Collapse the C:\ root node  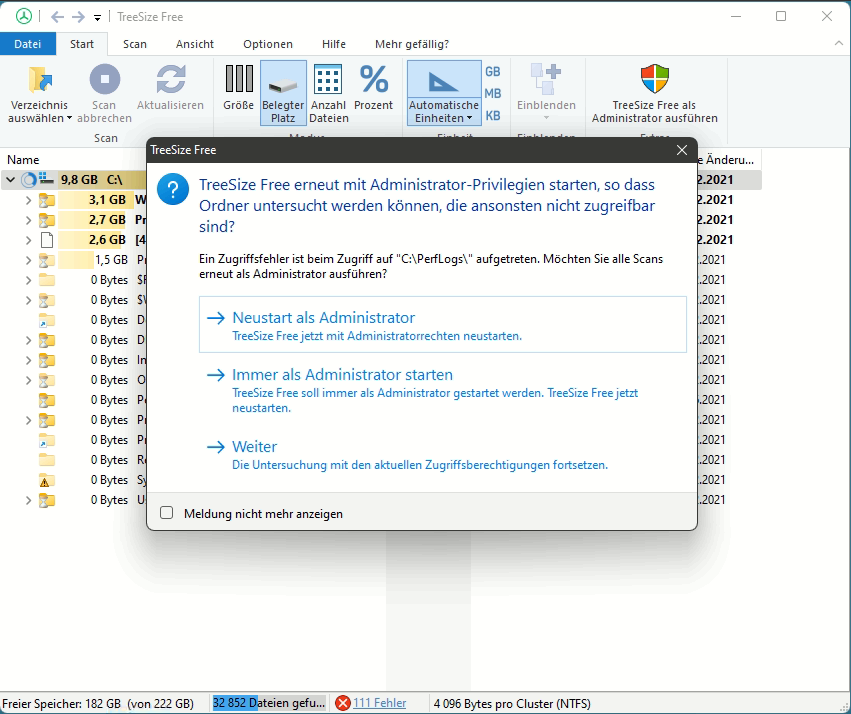point(10,180)
